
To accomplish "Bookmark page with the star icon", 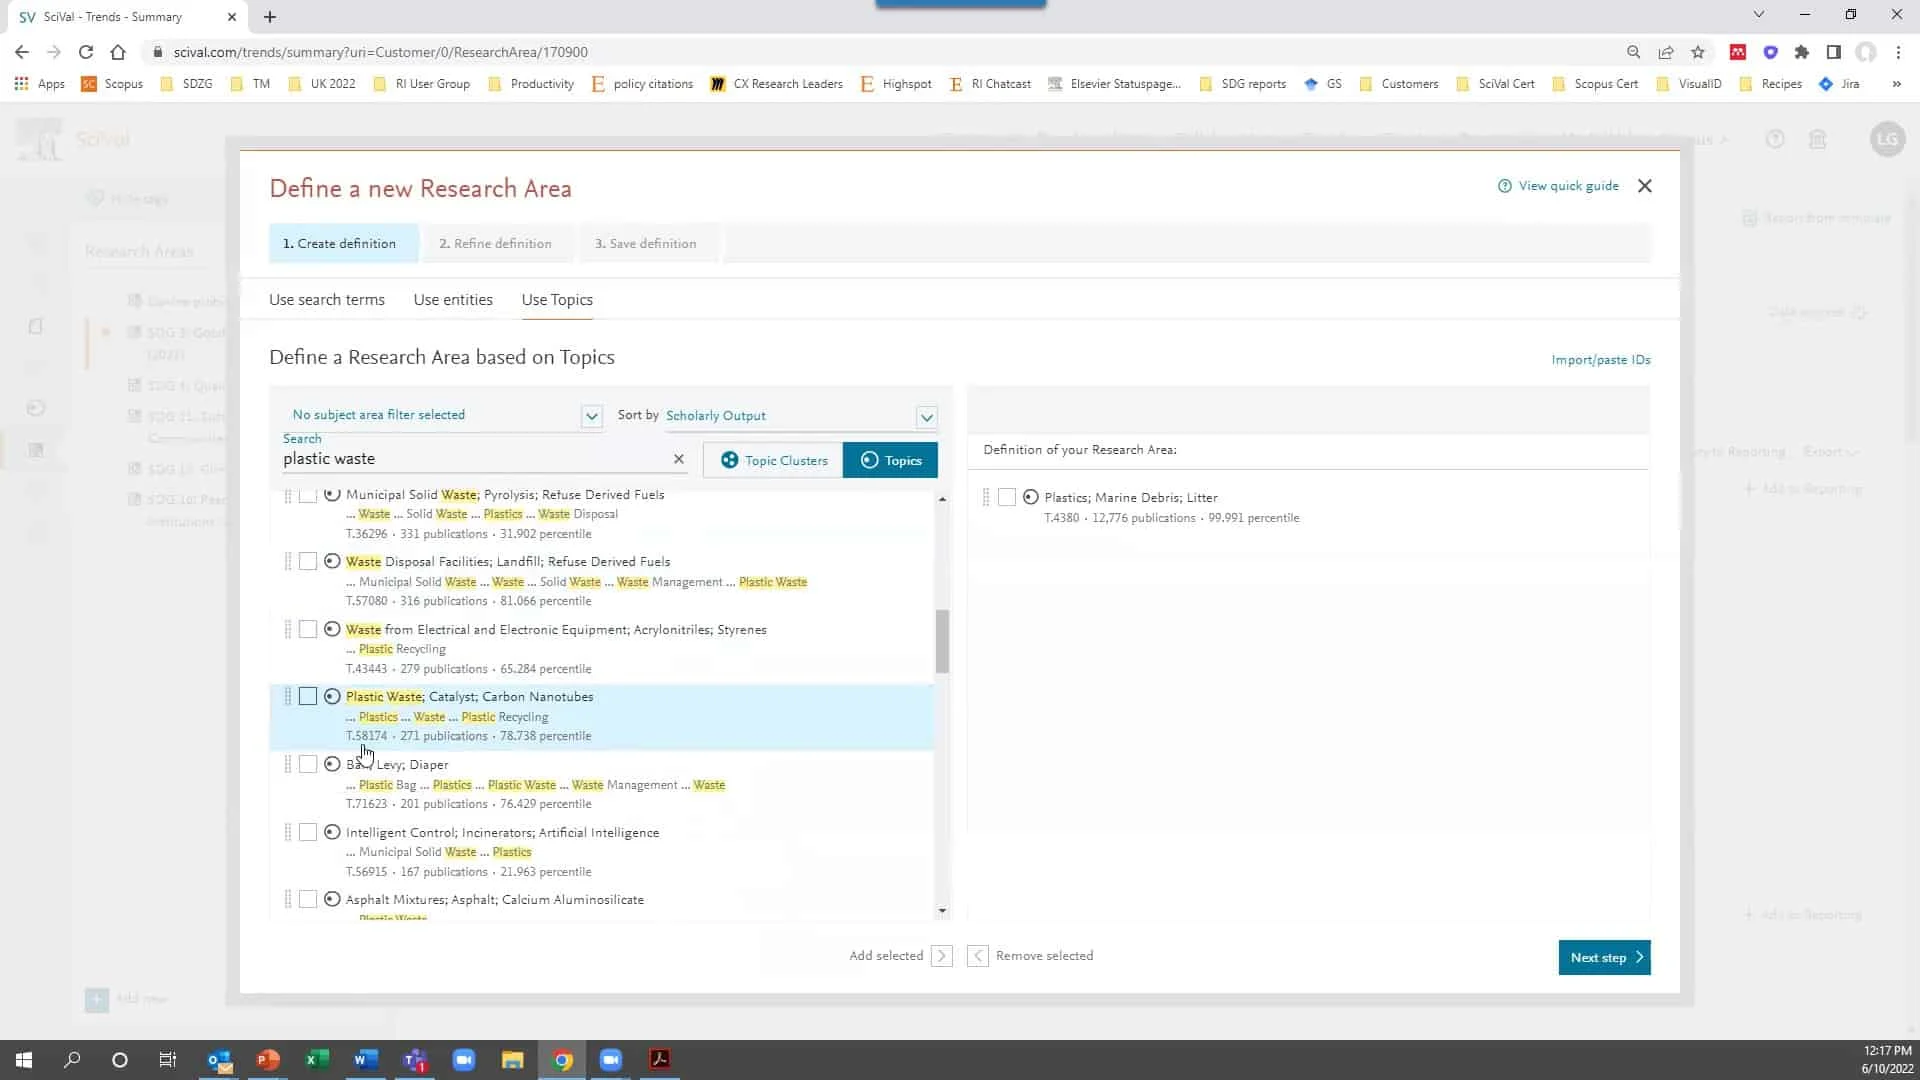I will 1698,52.
